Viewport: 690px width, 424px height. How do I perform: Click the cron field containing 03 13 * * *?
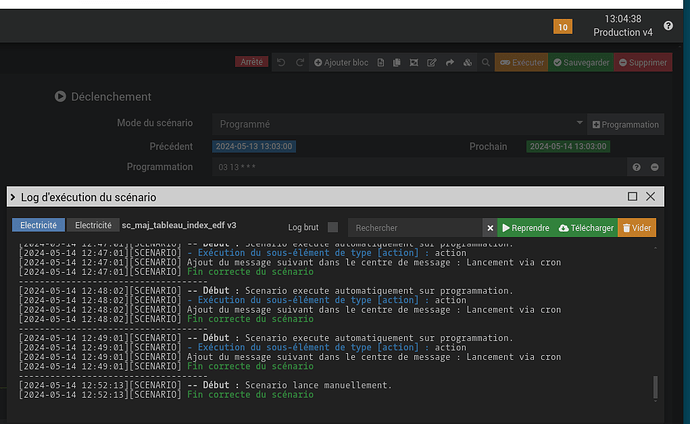419,167
